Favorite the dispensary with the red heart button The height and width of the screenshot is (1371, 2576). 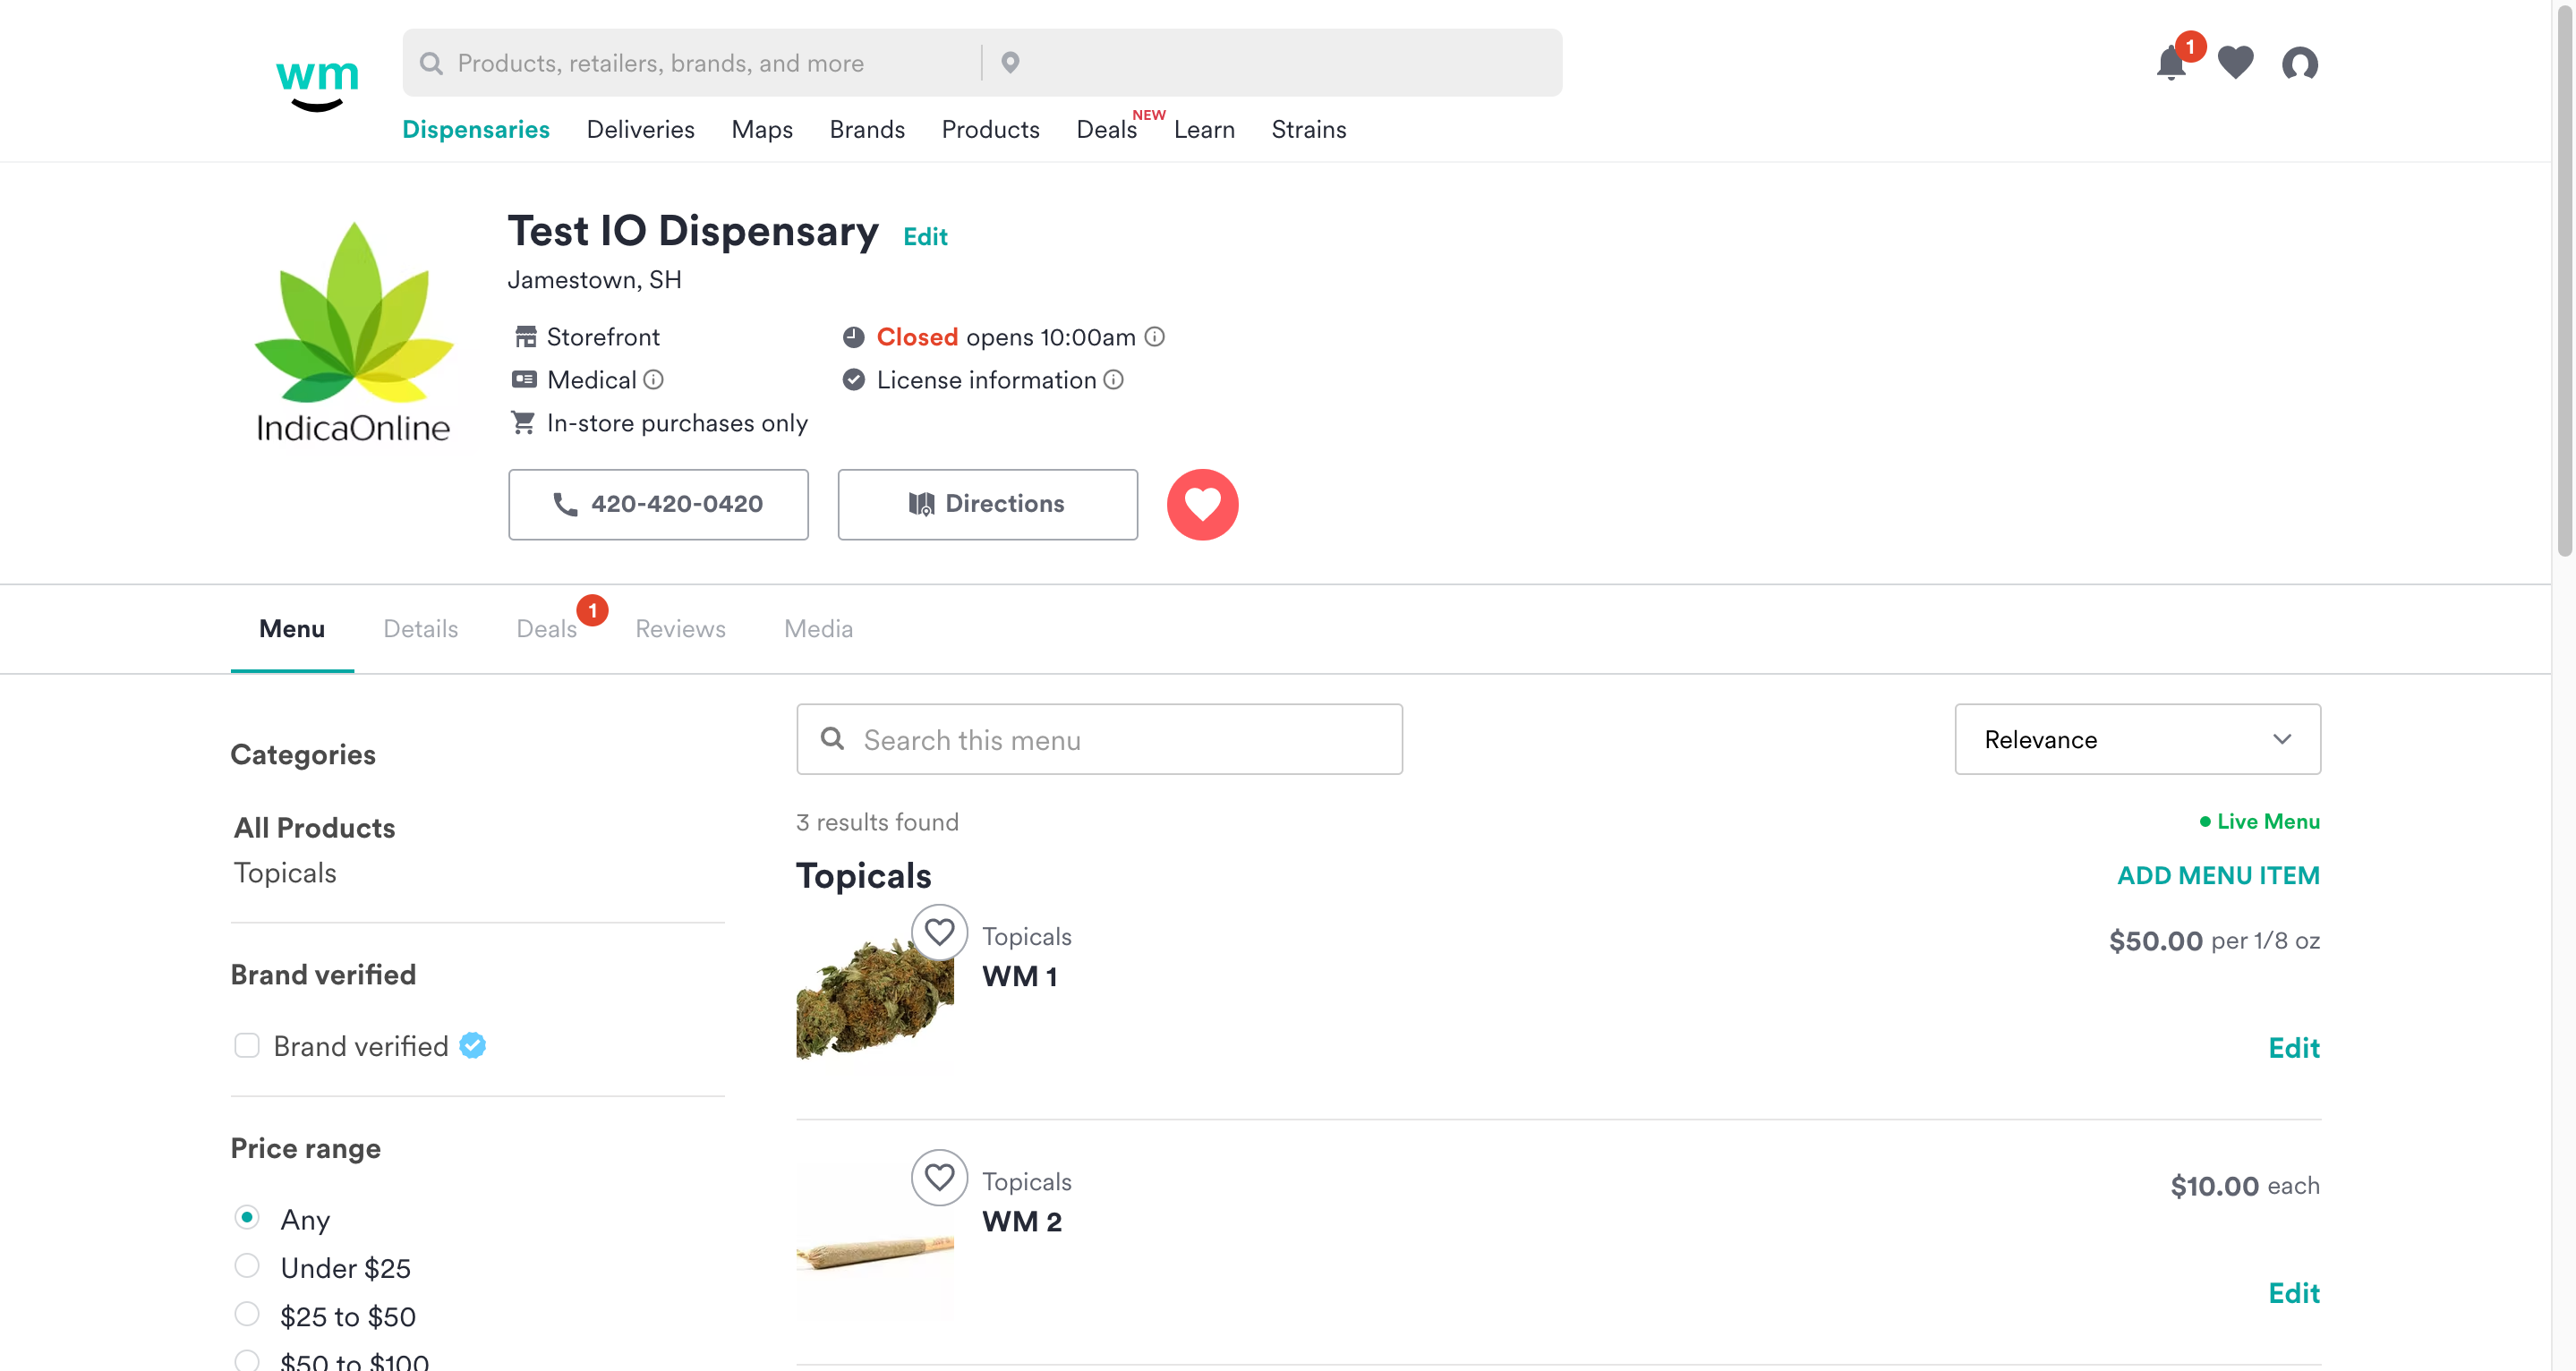point(1203,504)
